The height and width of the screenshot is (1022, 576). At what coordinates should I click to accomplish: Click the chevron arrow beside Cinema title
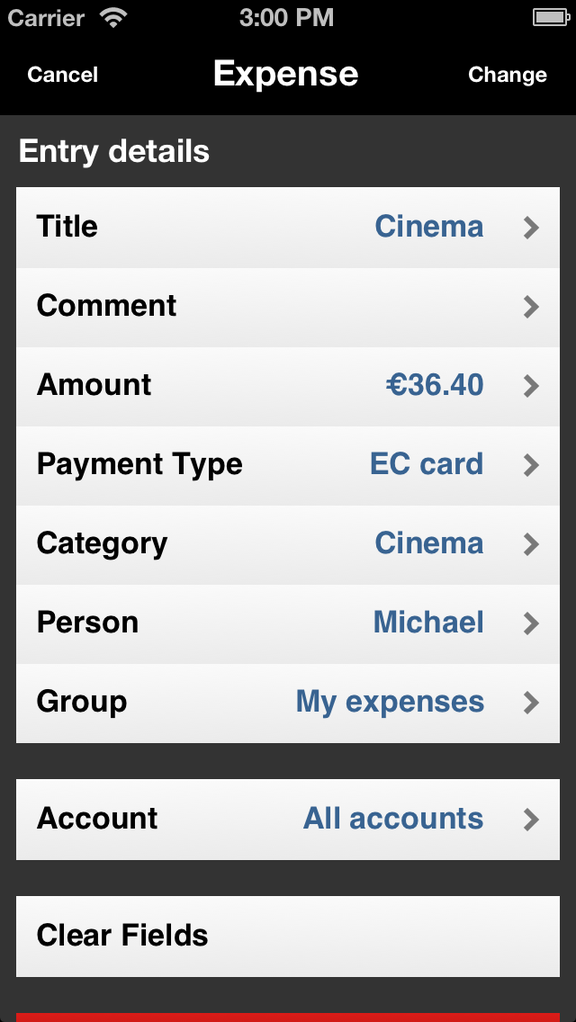click(x=532, y=227)
